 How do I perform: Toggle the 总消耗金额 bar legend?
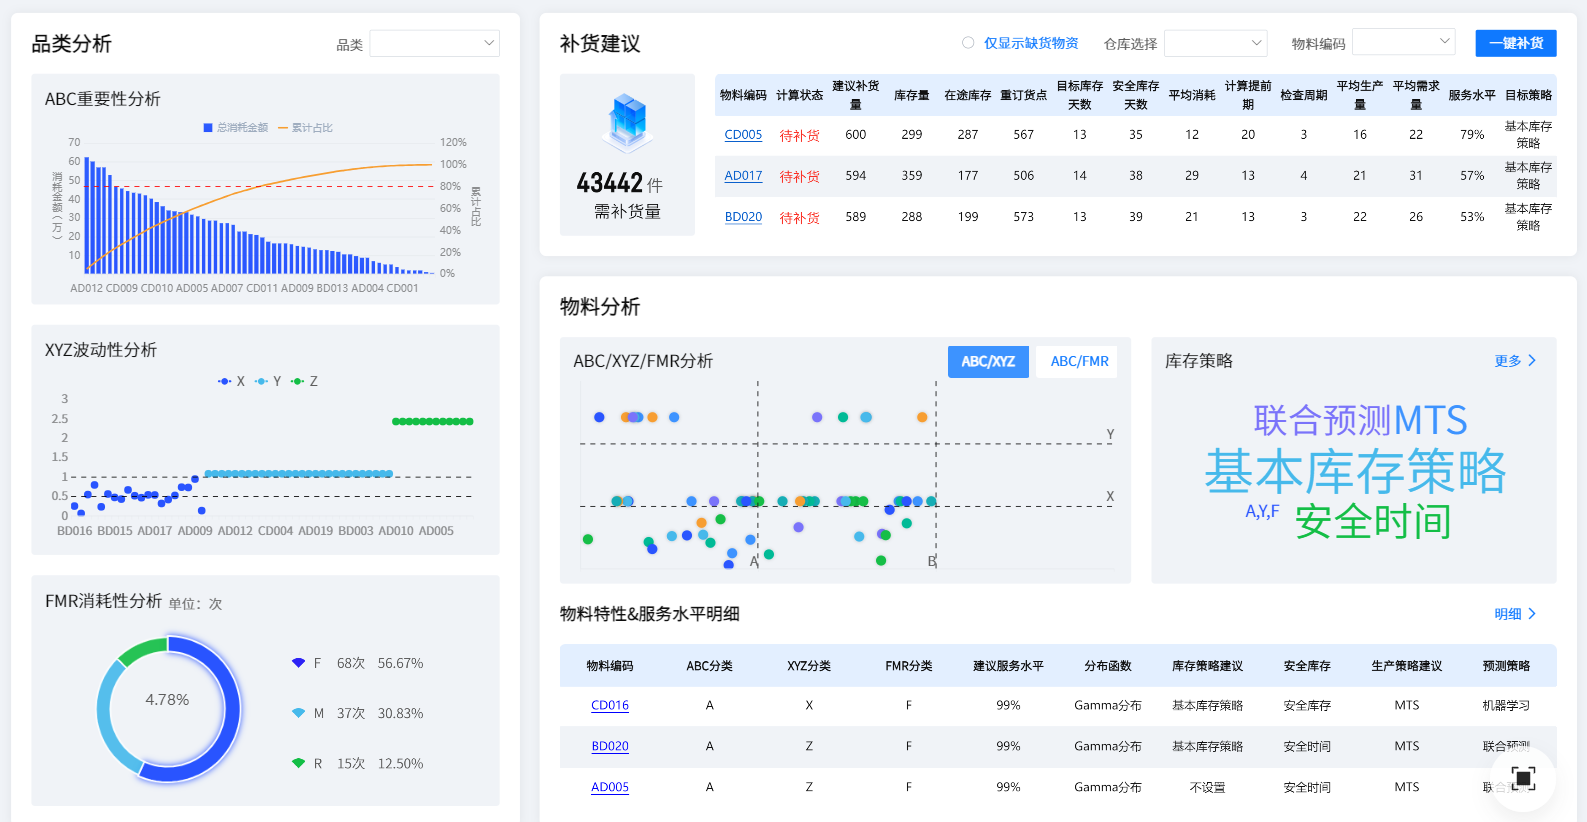(x=236, y=128)
